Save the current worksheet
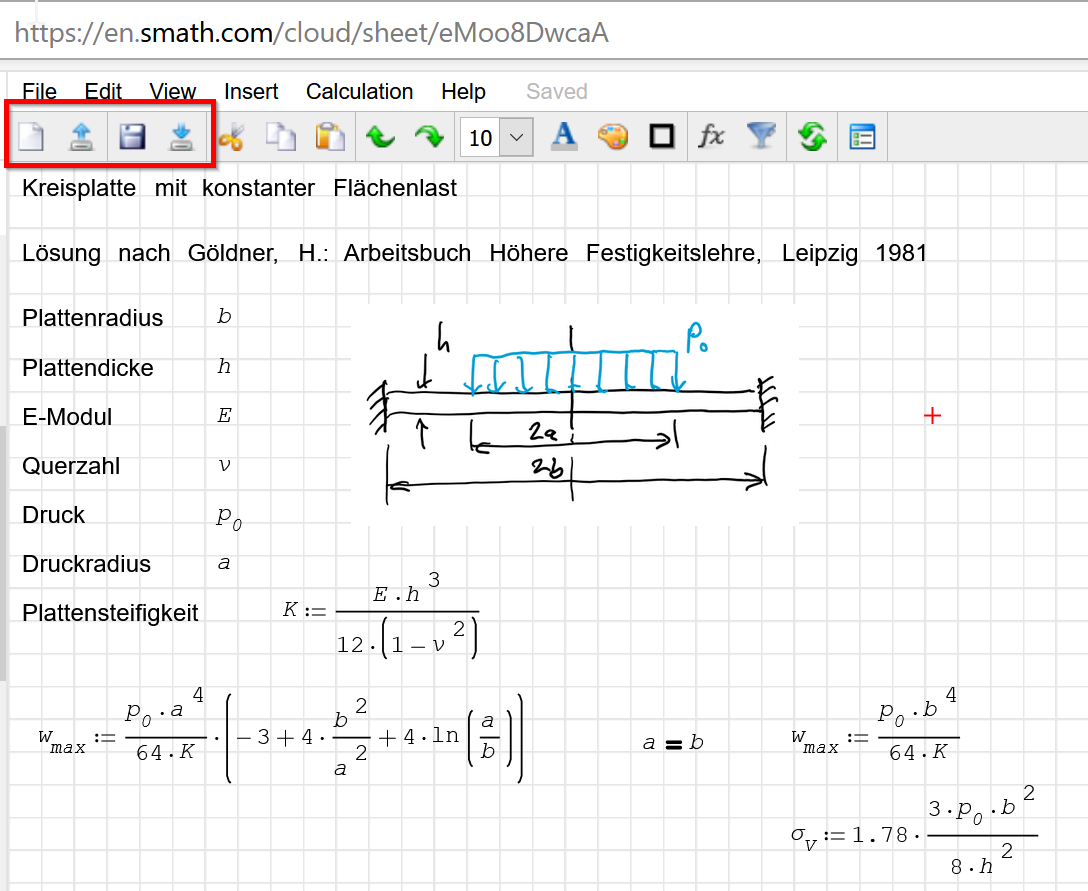Viewport: 1088px width, 891px height. click(131, 137)
